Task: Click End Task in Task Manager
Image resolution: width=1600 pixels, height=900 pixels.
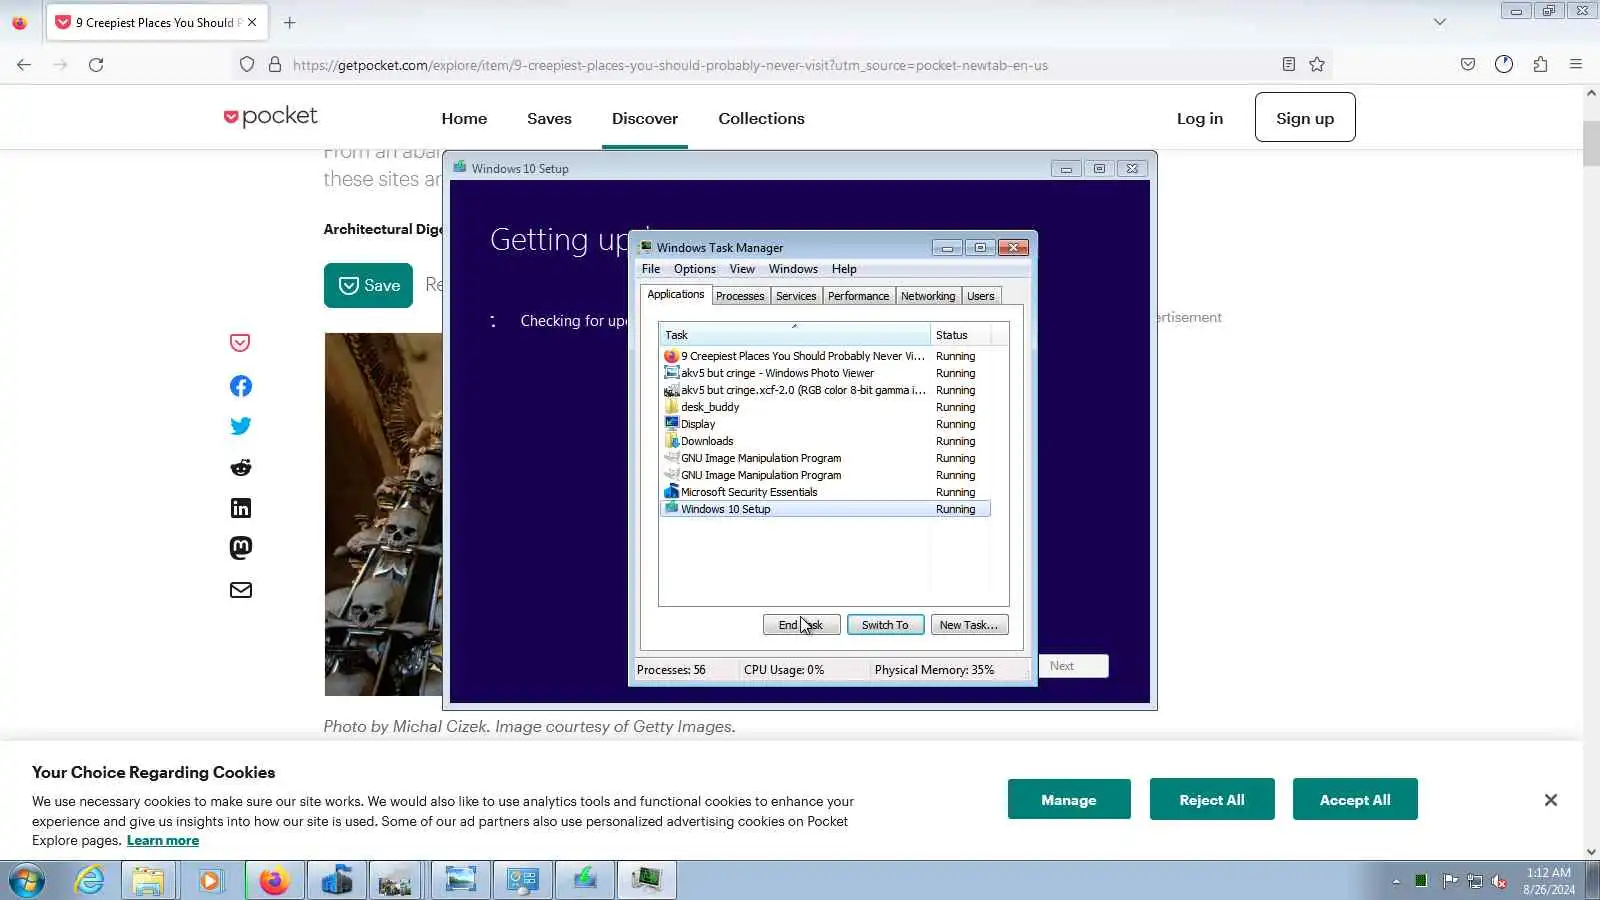Action: 801,625
